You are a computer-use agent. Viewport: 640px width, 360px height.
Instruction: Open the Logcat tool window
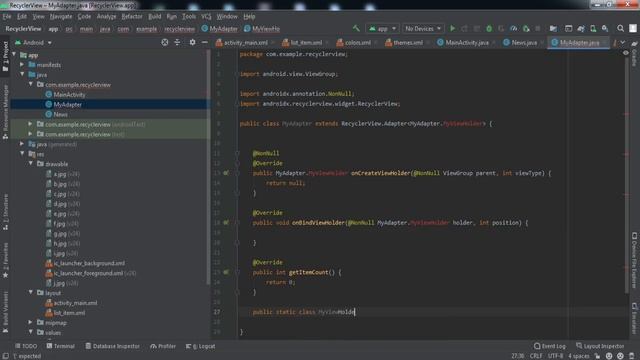200,346
